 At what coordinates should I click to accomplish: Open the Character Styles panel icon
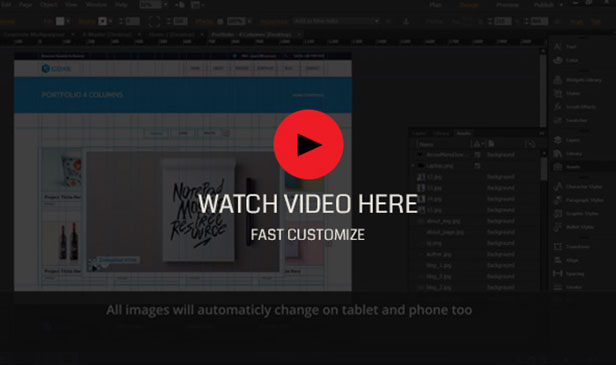point(557,187)
